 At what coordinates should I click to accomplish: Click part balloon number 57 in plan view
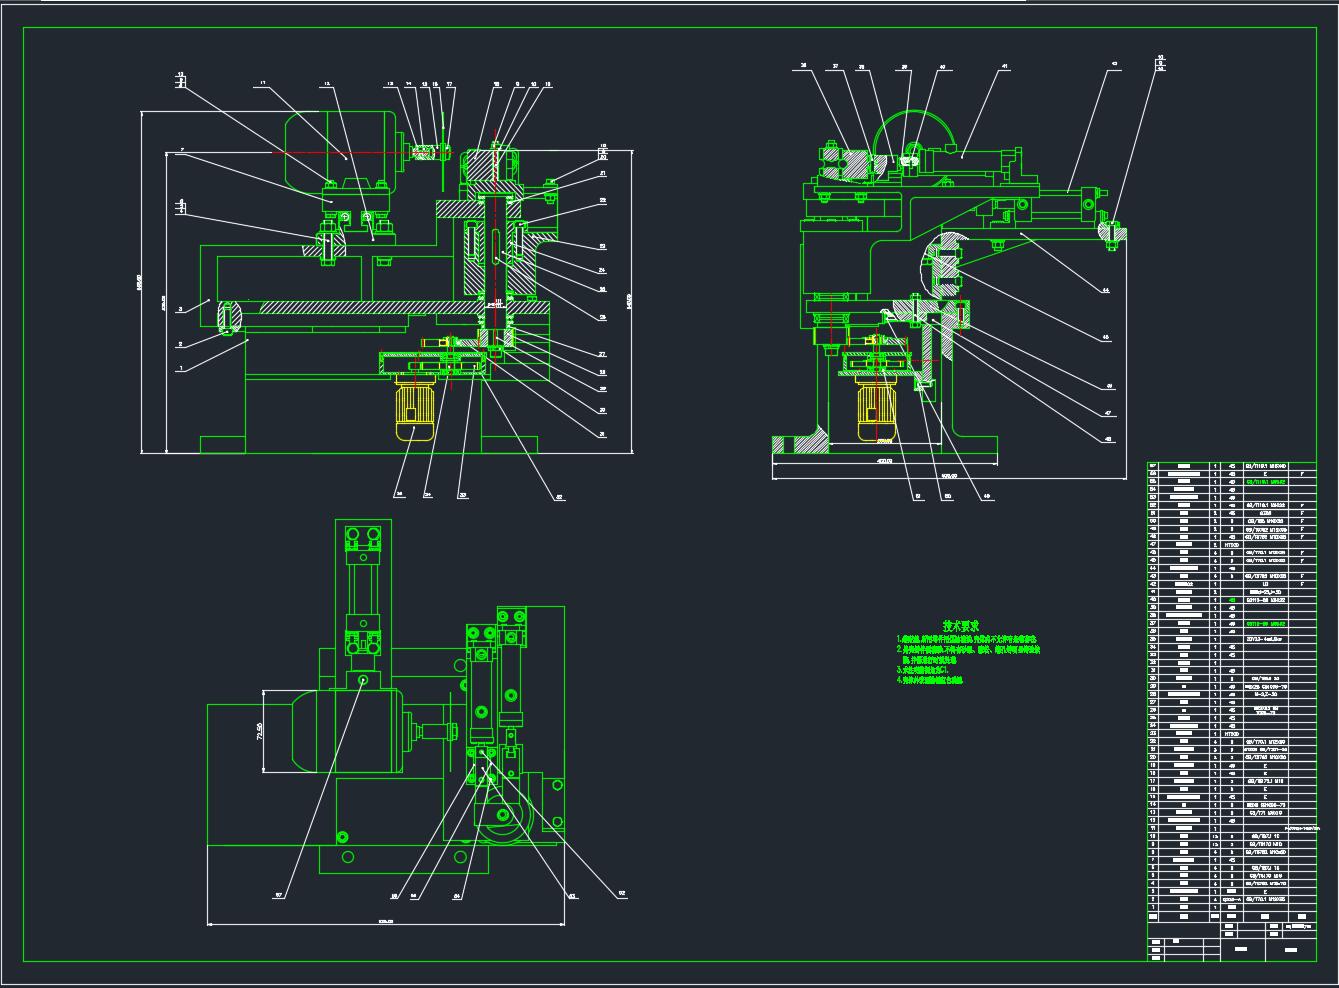coord(277,895)
